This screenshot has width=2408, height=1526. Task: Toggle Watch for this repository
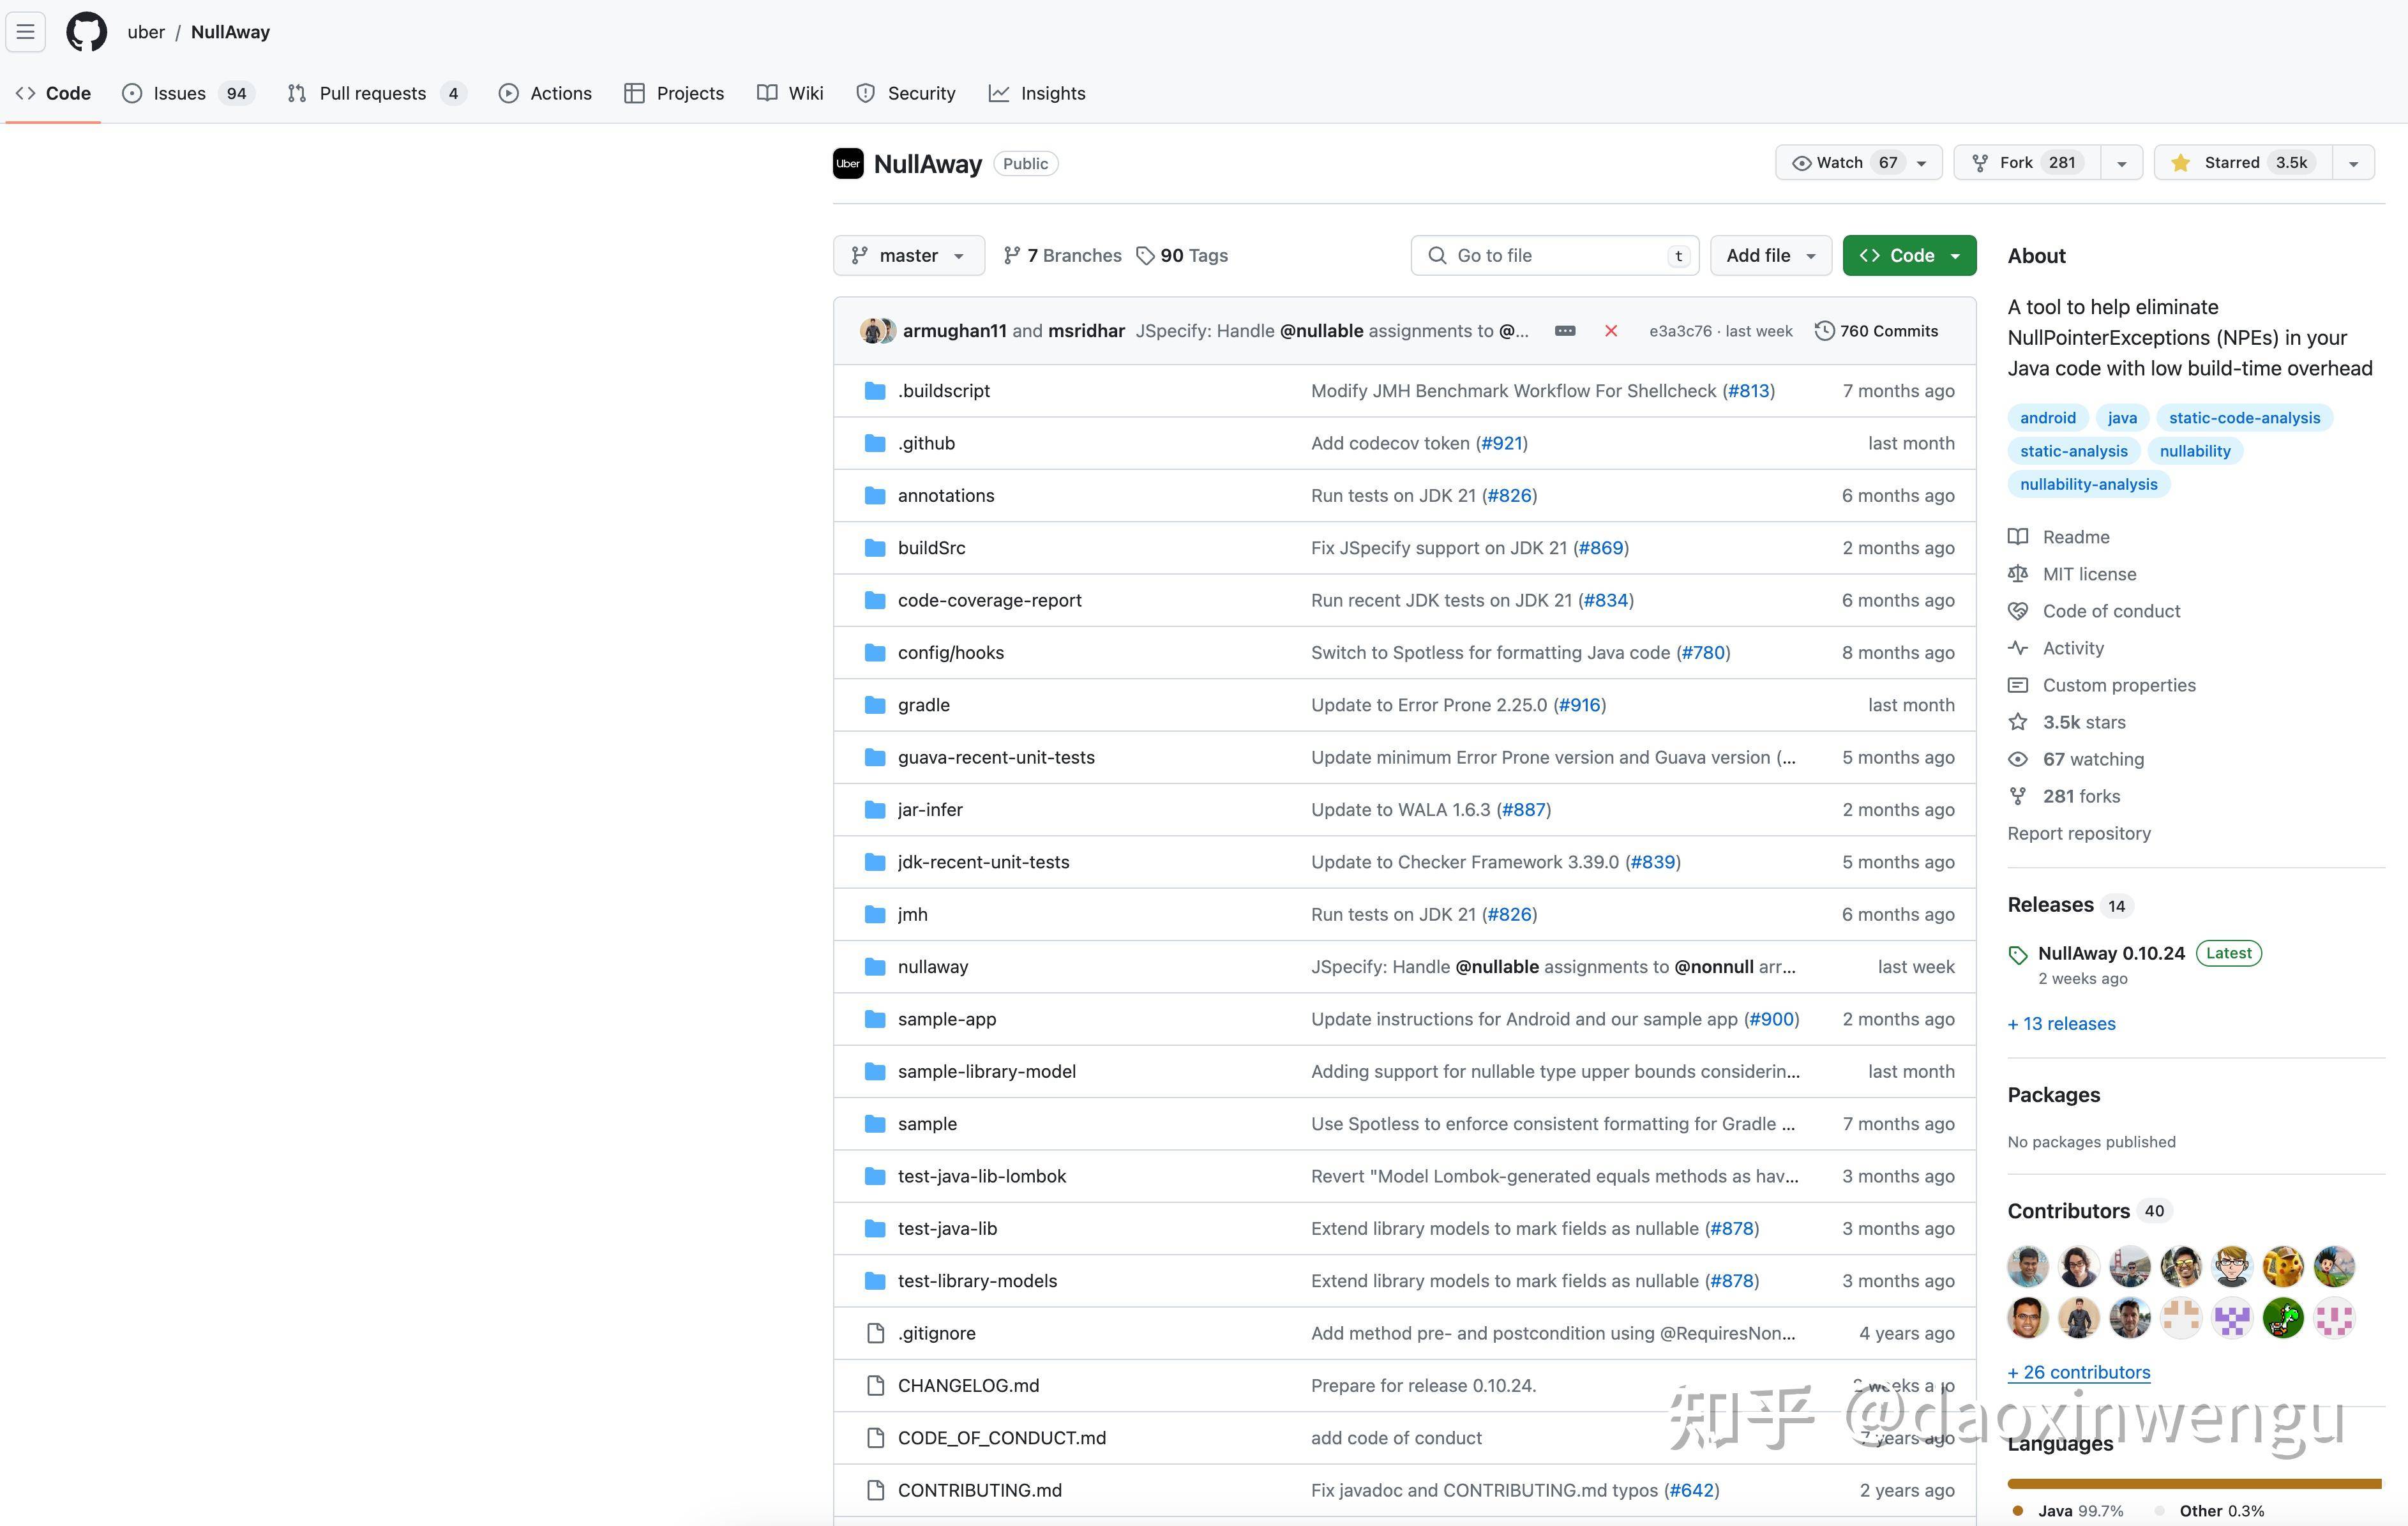coord(1858,163)
